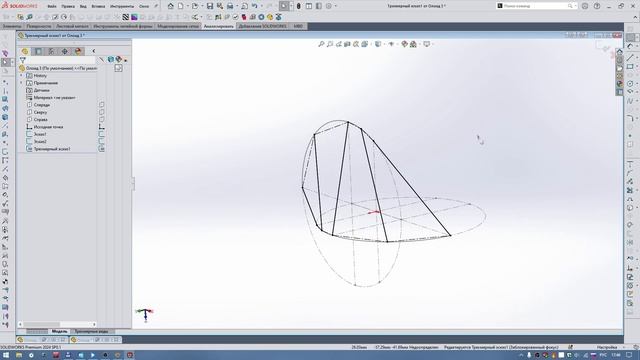The height and width of the screenshot is (360, 640).
Task: Activate the Select cursor tool in top bar
Action: [284, 6]
